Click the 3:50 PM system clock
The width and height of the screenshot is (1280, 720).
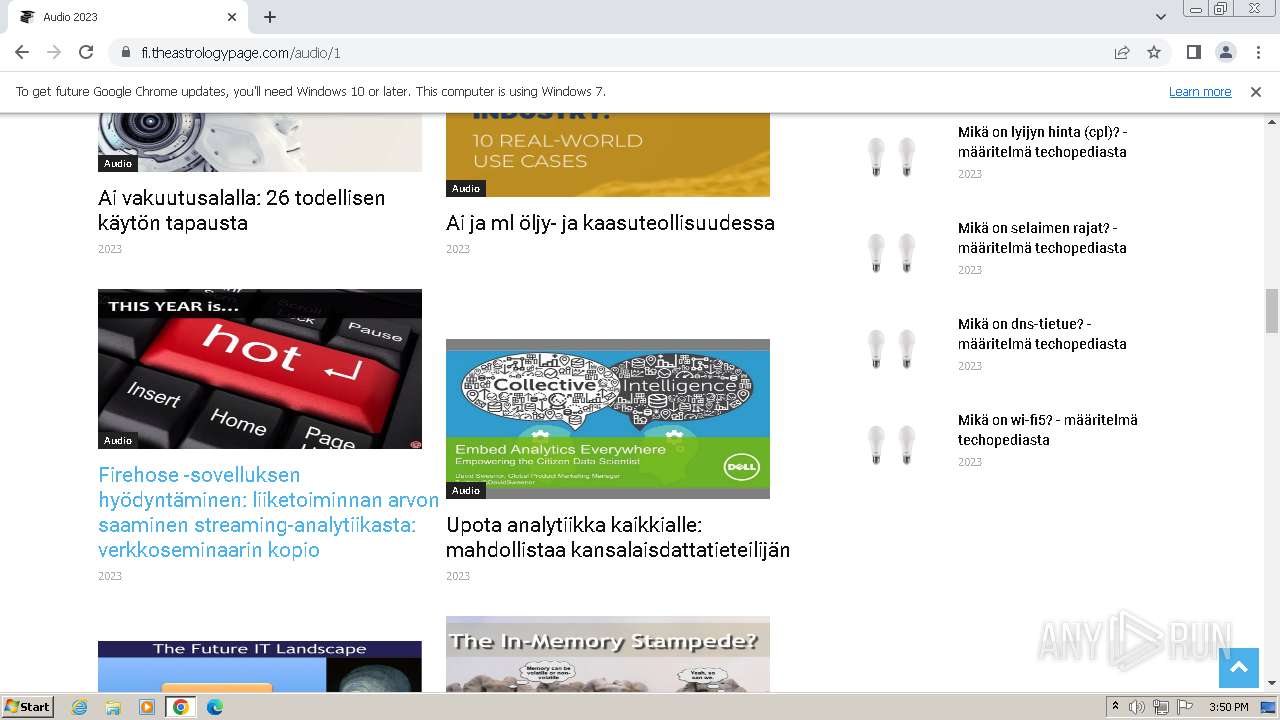click(1228, 707)
